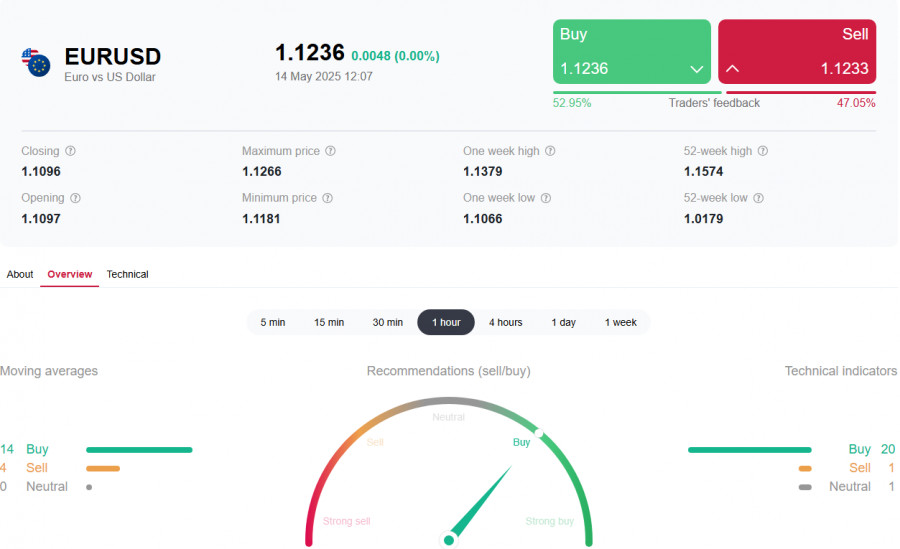Screen dimensions: 900x549
Task: Click the 47.05% sell percentage
Action: pos(856,103)
